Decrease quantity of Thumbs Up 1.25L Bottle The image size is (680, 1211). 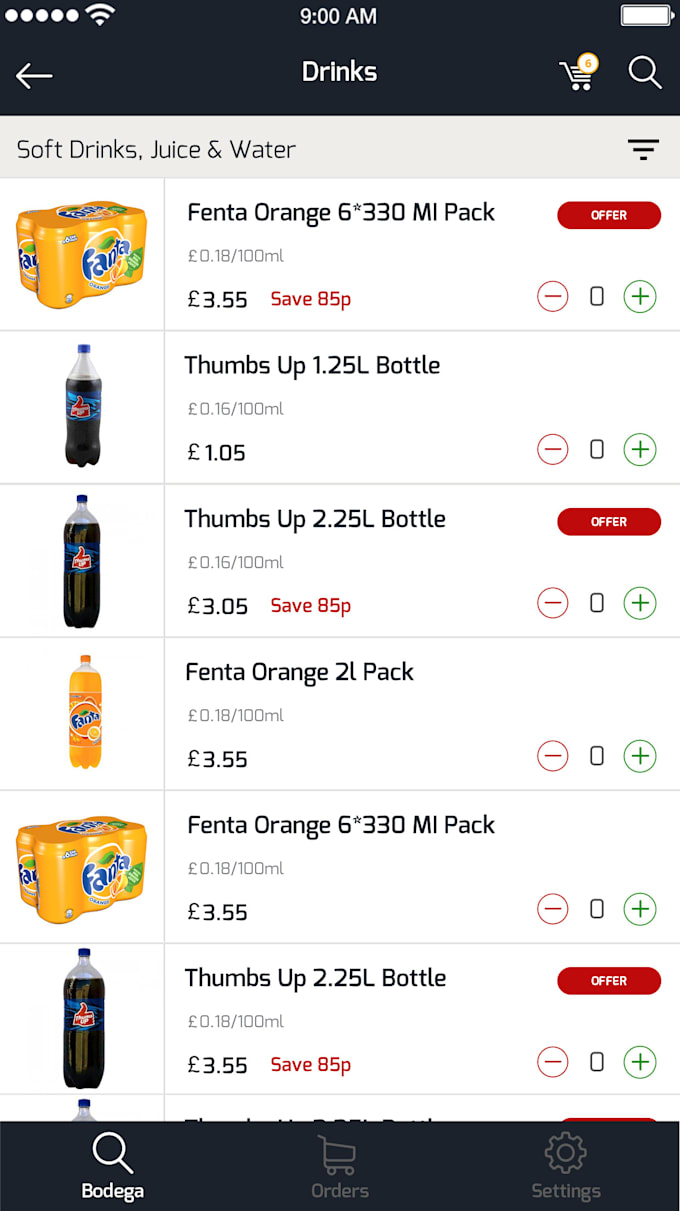(553, 450)
